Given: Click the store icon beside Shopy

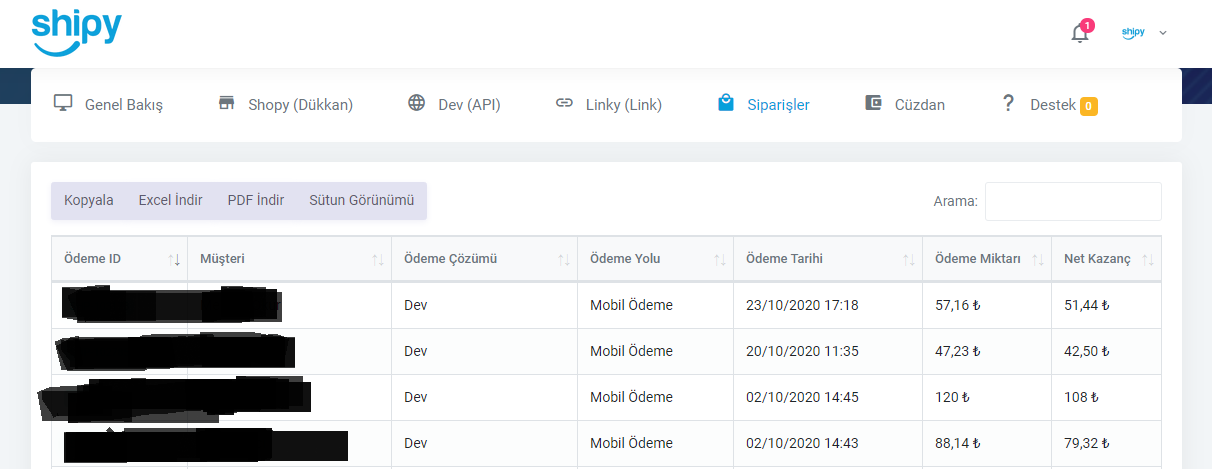Looking at the screenshot, I should tap(226, 103).
